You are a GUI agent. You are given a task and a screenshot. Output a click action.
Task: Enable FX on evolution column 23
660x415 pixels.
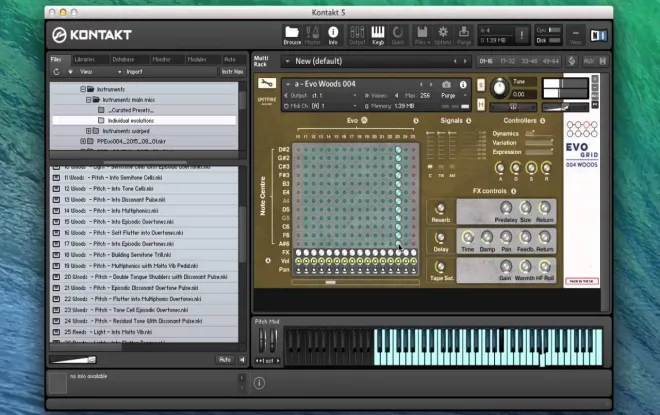398,253
